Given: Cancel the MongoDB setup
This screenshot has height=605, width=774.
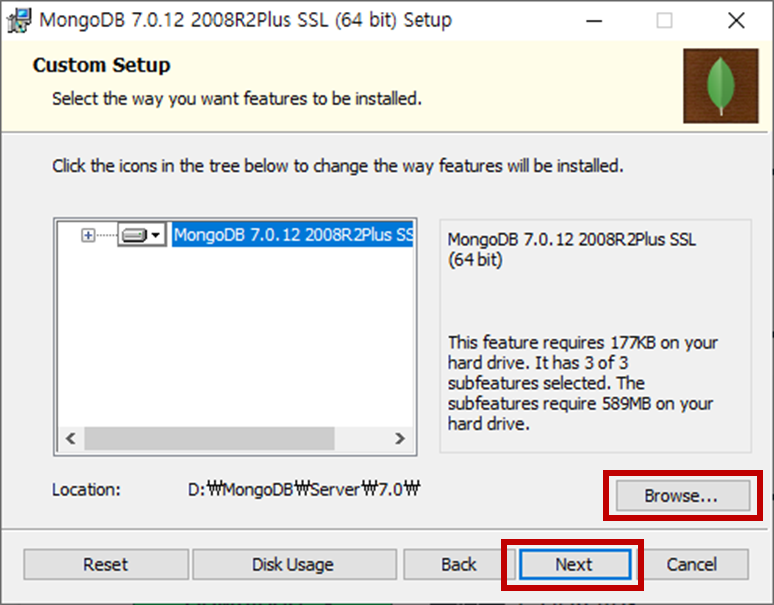Looking at the screenshot, I should pyautogui.click(x=692, y=564).
